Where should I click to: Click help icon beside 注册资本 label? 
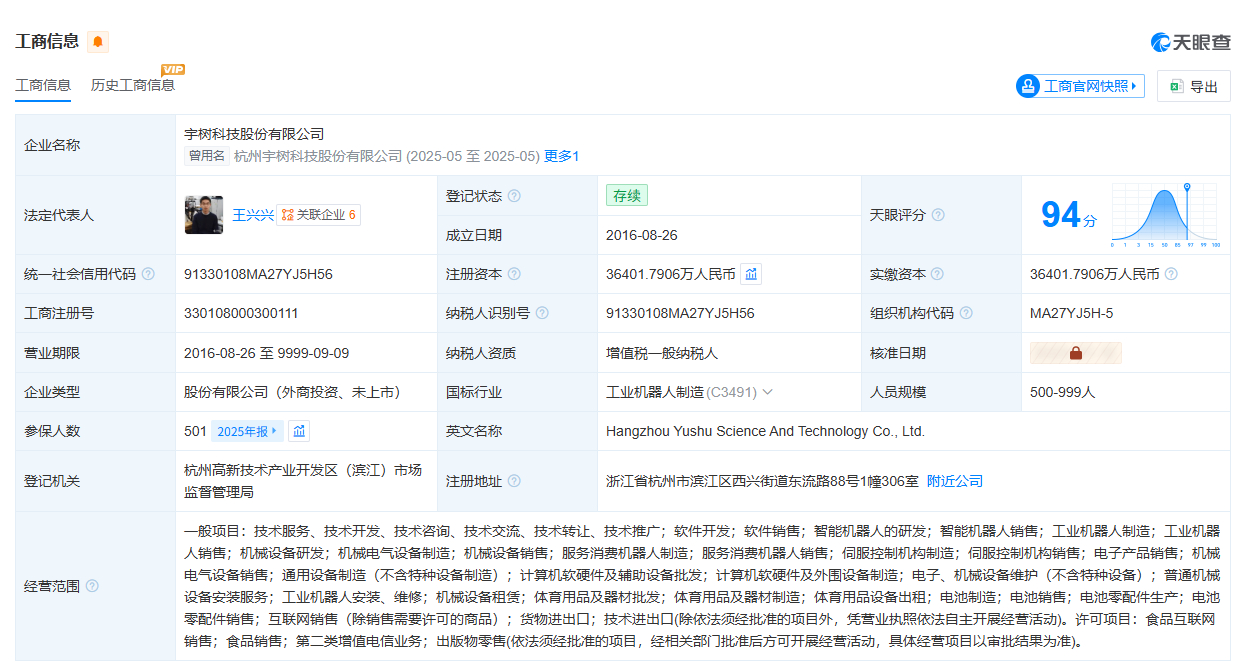tap(514, 274)
